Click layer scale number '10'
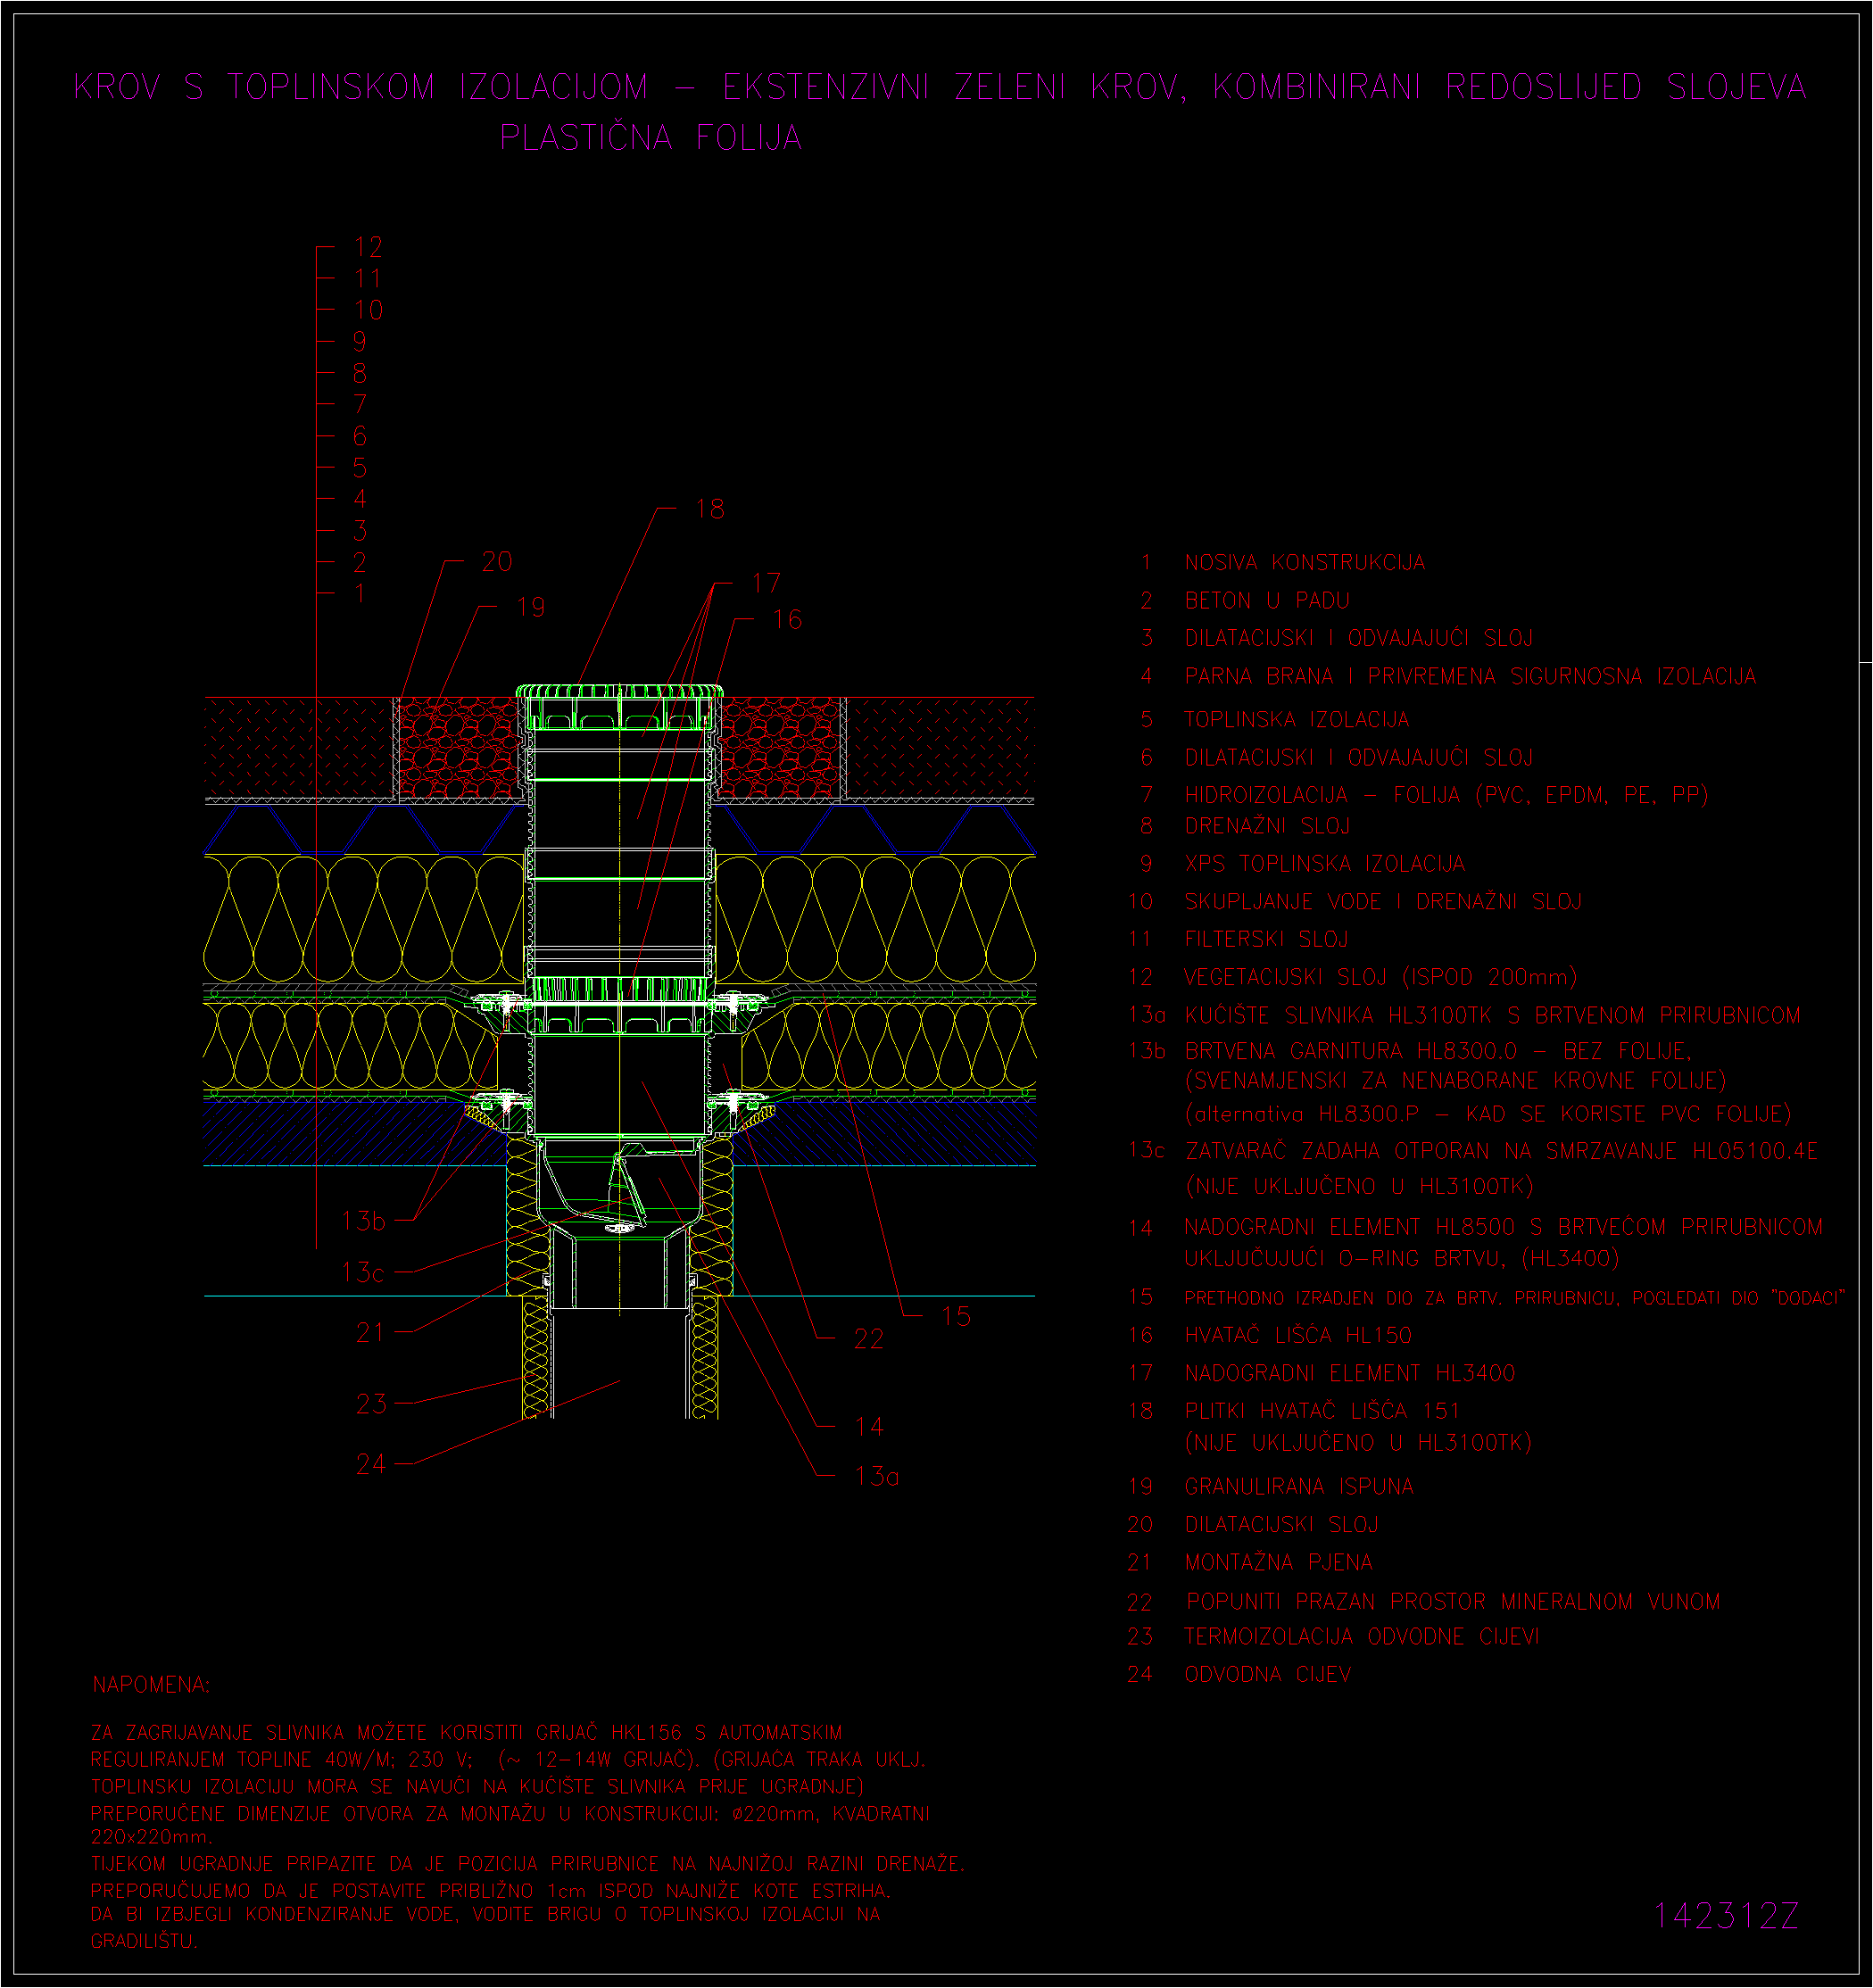 pyautogui.click(x=368, y=310)
